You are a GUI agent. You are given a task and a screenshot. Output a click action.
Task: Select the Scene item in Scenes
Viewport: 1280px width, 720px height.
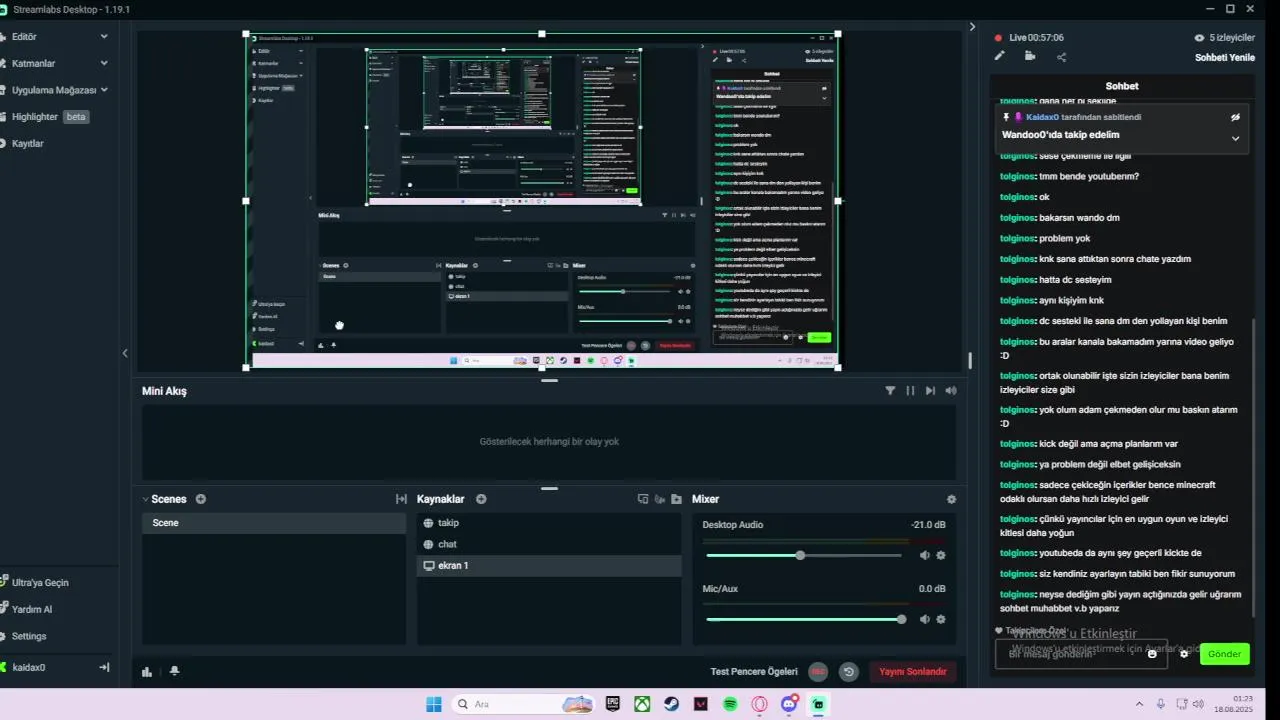coord(273,523)
